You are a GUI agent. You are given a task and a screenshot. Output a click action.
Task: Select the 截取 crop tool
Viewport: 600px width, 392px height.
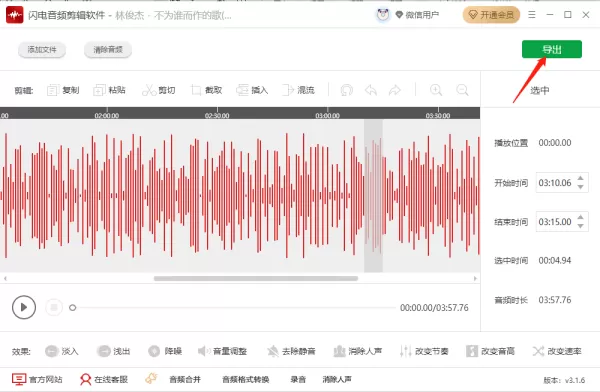point(206,90)
